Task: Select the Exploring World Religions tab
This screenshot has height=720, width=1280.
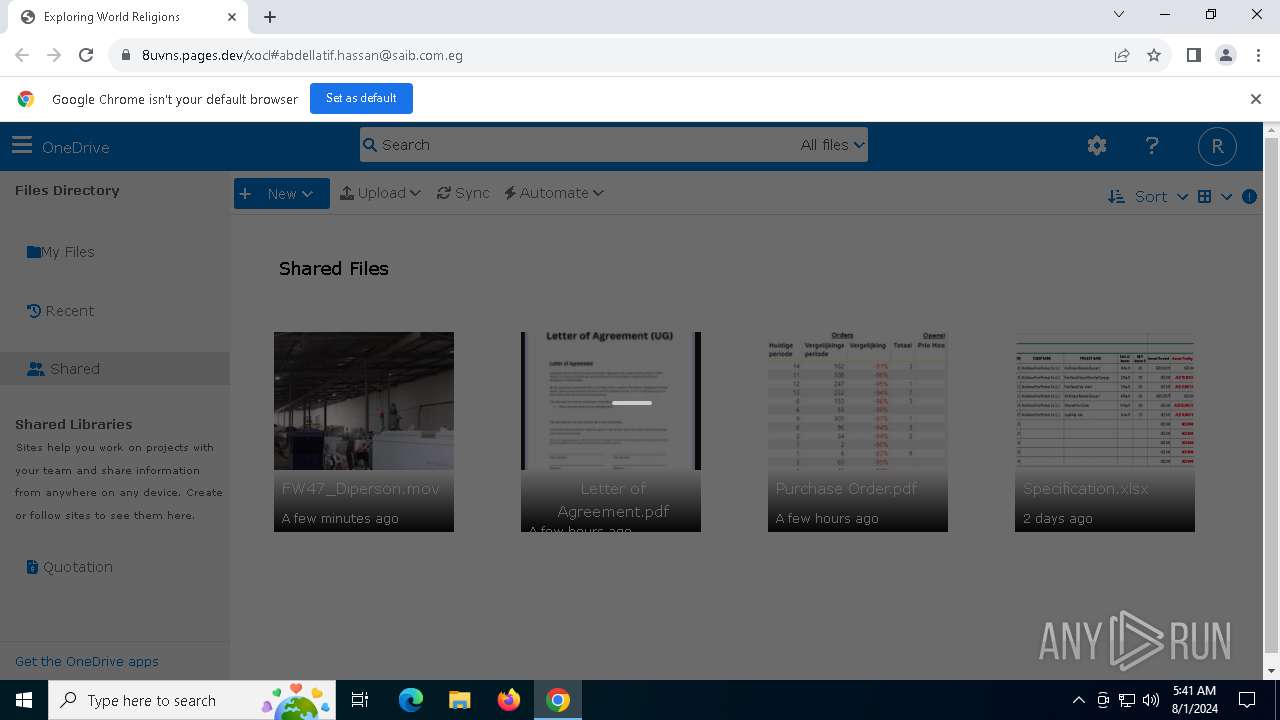Action: (x=126, y=17)
